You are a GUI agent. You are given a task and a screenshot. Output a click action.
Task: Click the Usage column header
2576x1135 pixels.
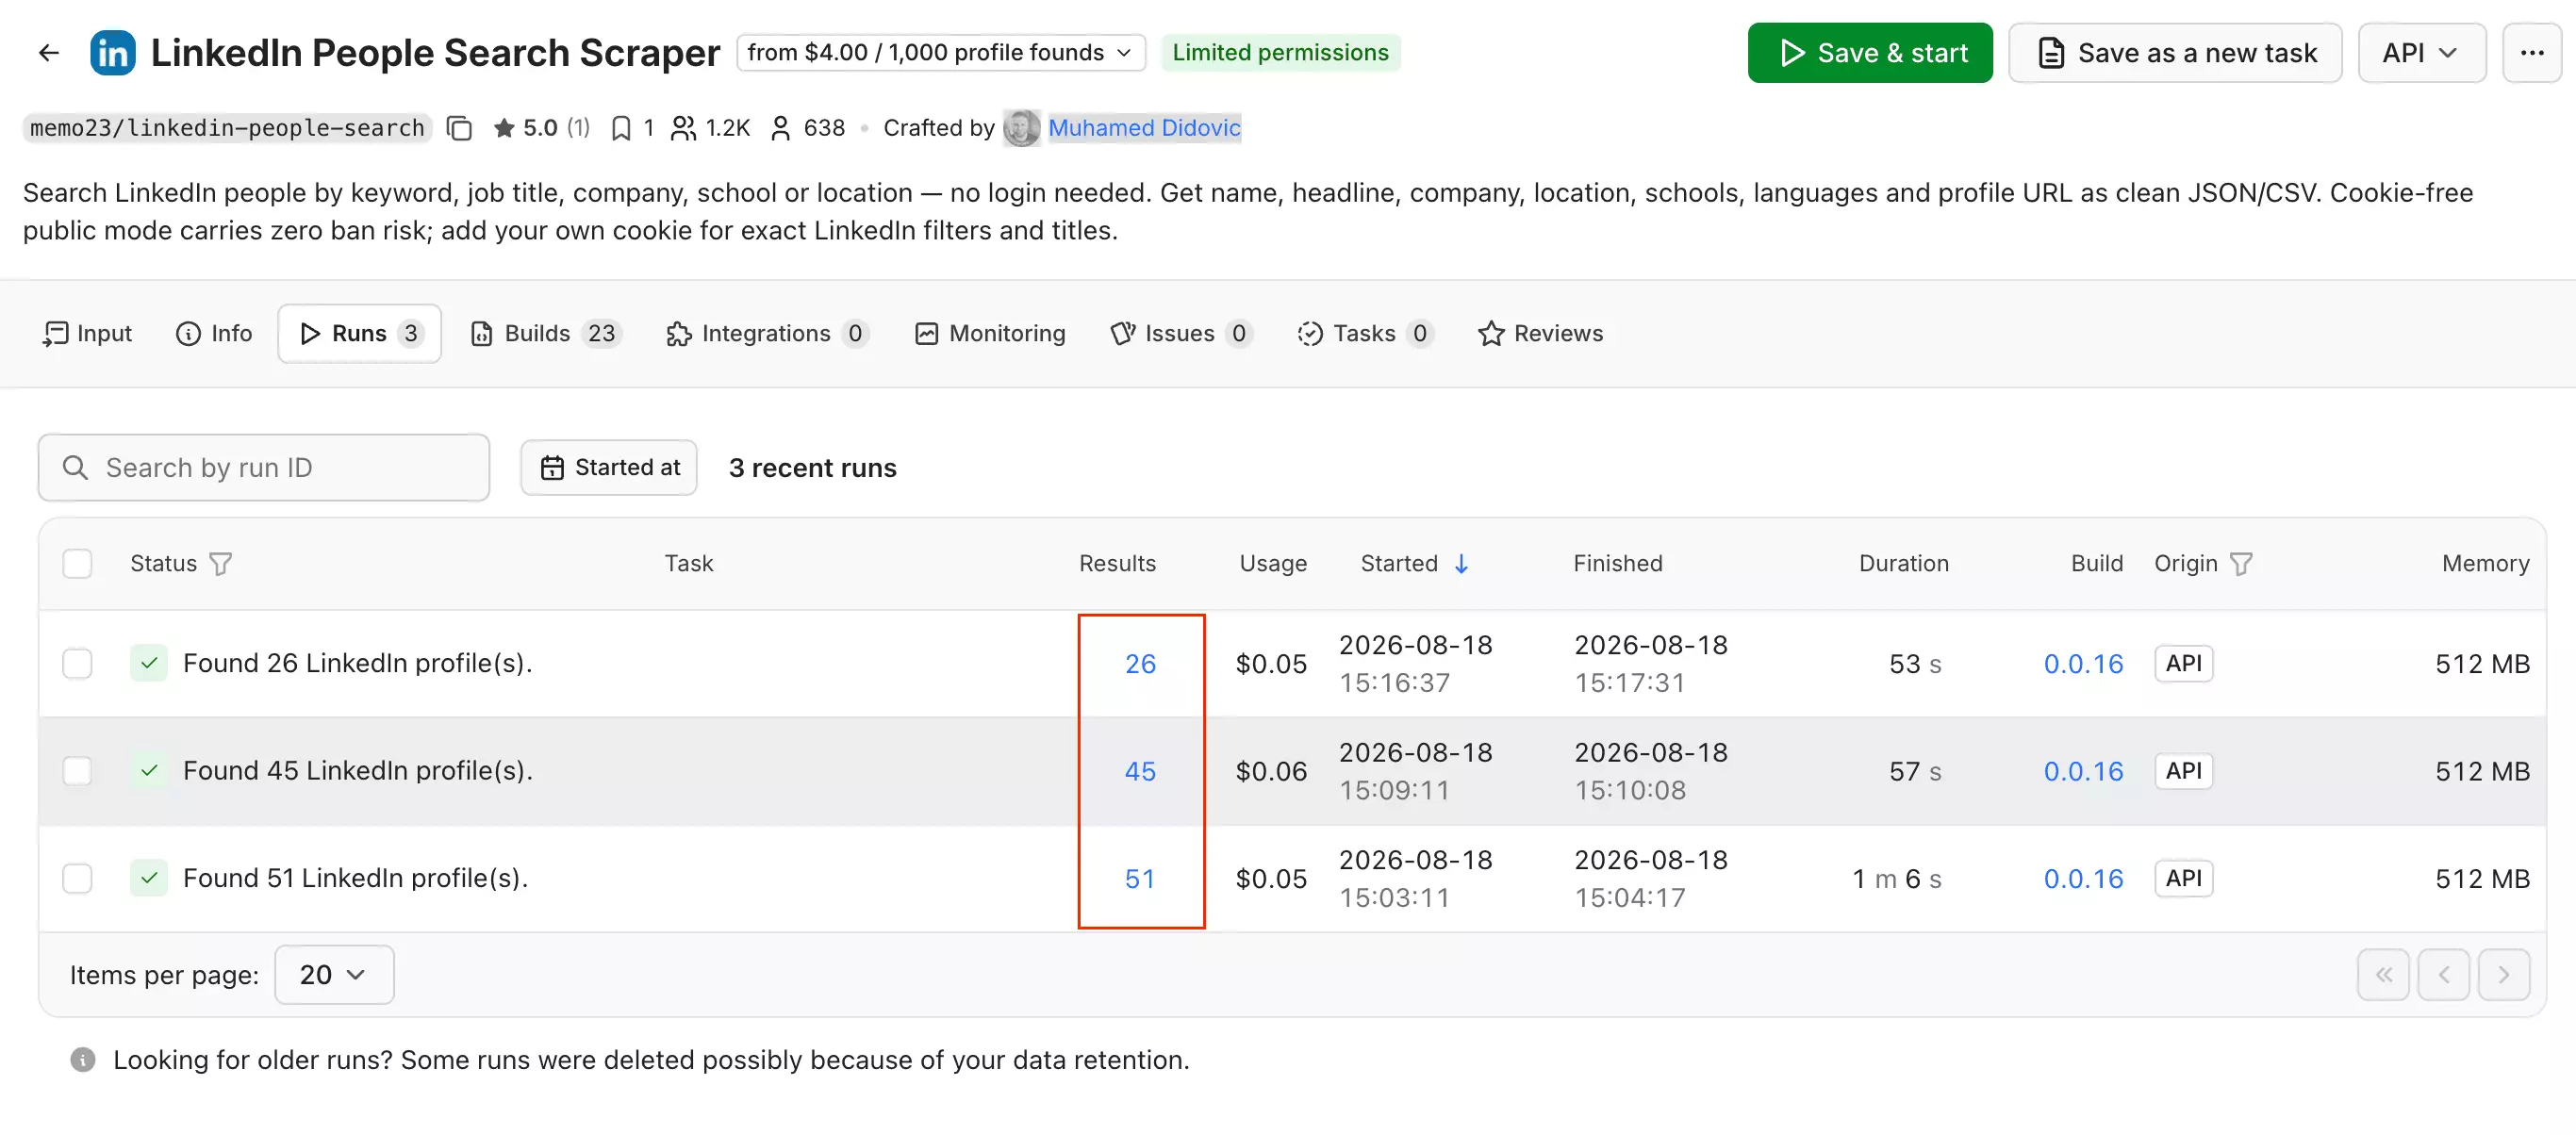point(1273,564)
